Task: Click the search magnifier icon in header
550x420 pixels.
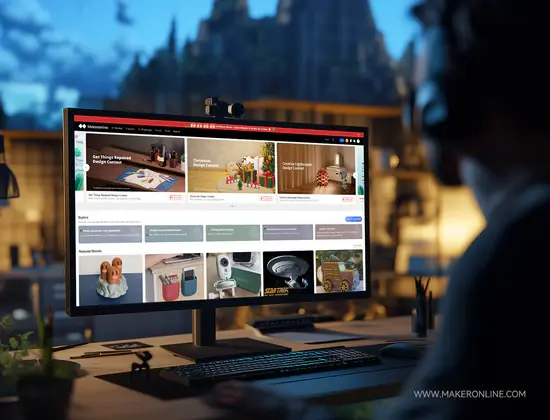Action: 333,140
